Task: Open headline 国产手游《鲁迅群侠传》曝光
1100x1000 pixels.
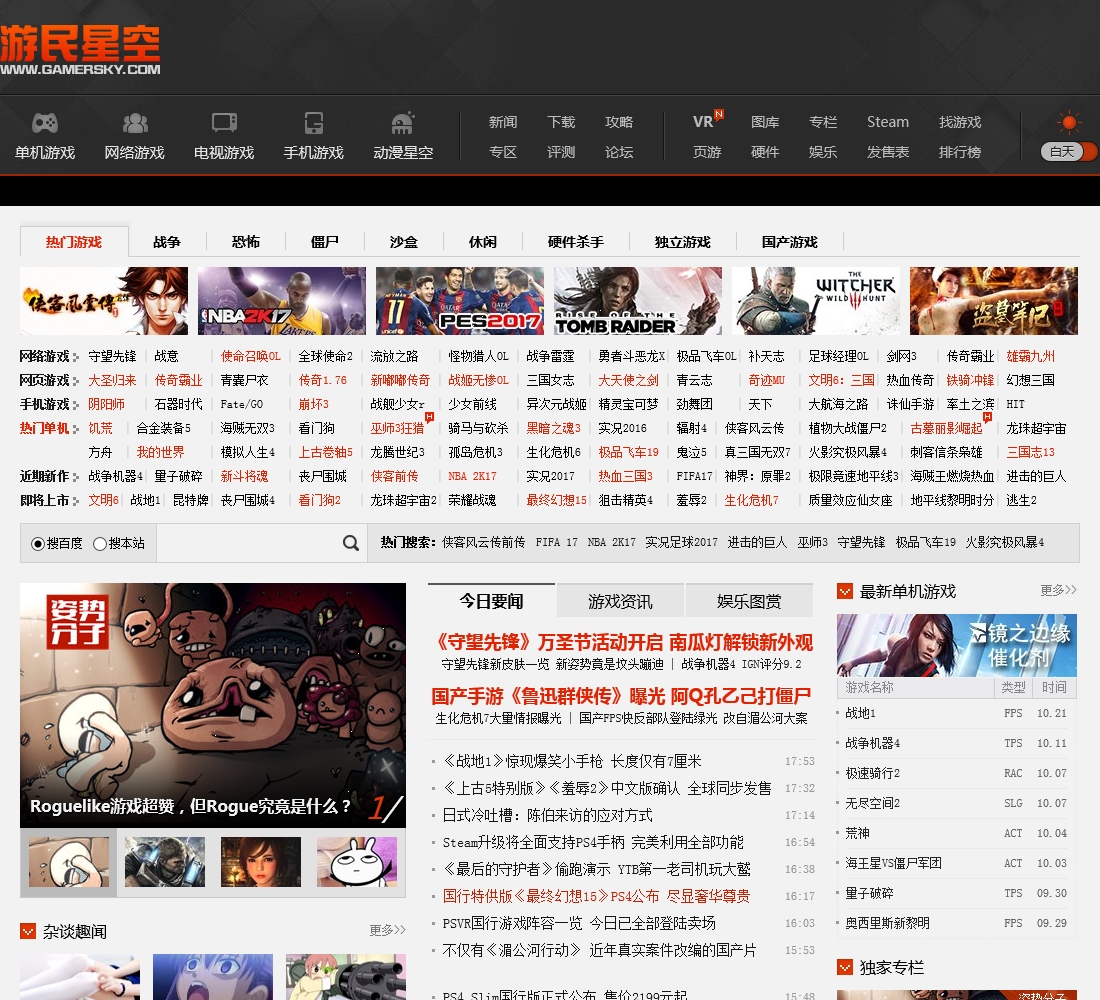Action: click(x=621, y=696)
